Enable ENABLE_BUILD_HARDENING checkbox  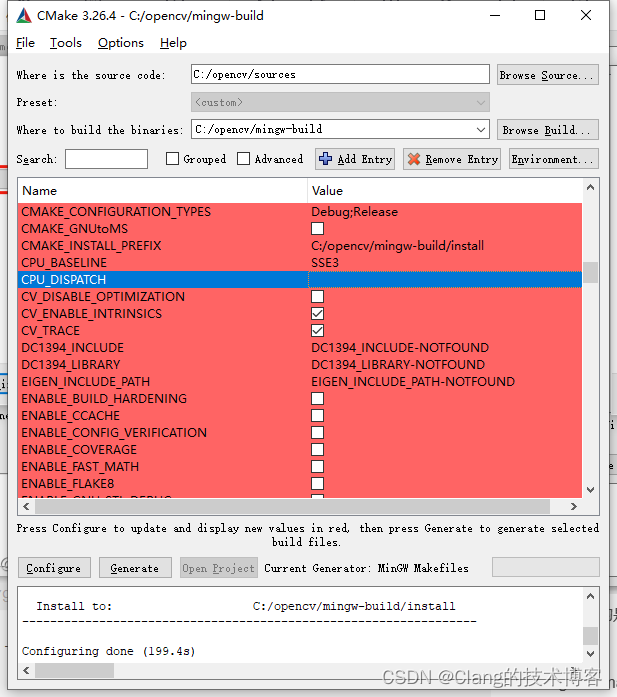(317, 398)
